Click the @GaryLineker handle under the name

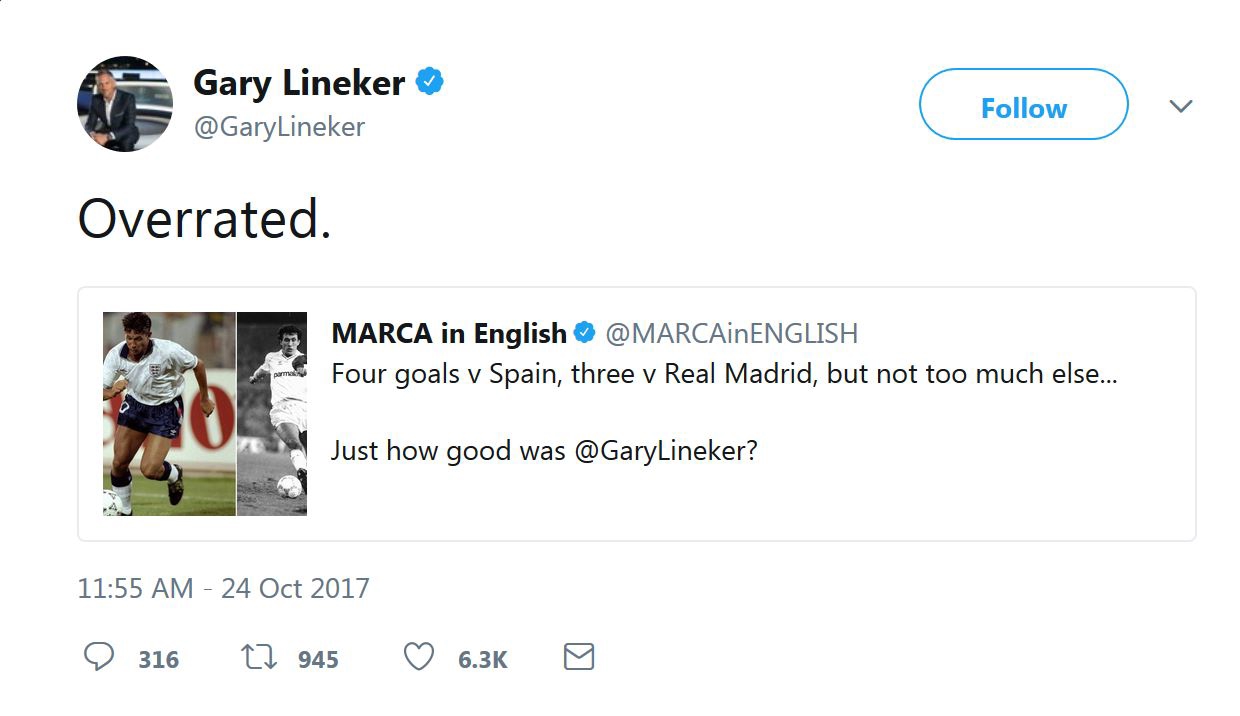click(x=279, y=127)
